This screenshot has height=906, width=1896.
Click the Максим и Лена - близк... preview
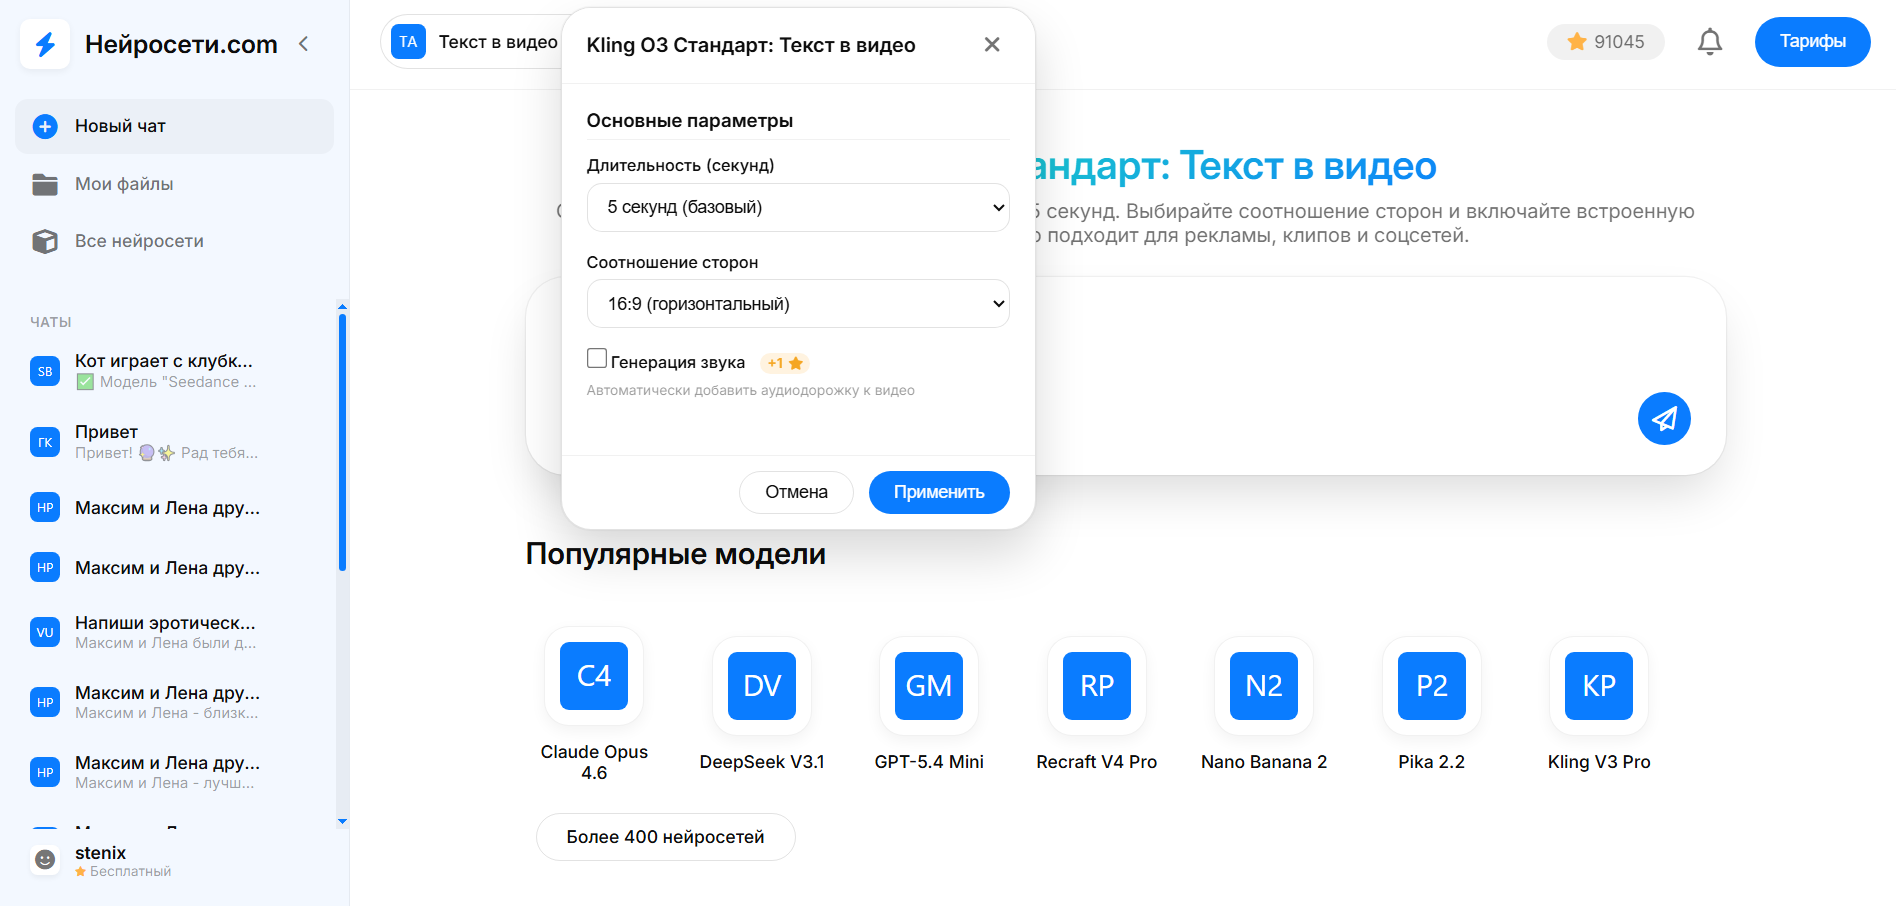(x=166, y=713)
